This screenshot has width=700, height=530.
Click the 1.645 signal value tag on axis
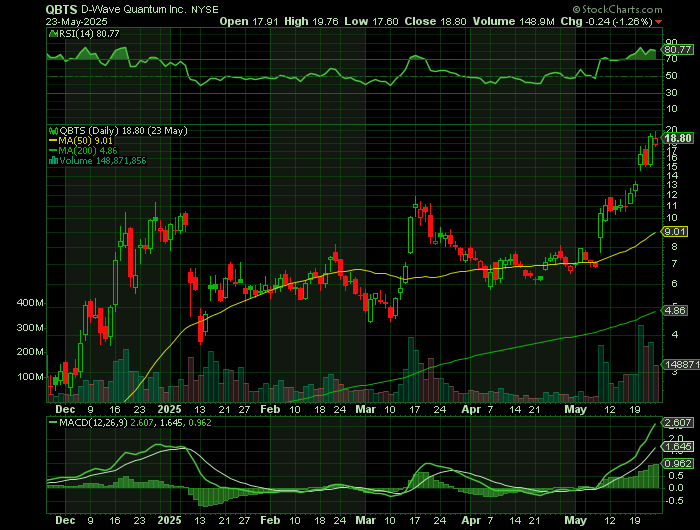pyautogui.click(x=678, y=447)
